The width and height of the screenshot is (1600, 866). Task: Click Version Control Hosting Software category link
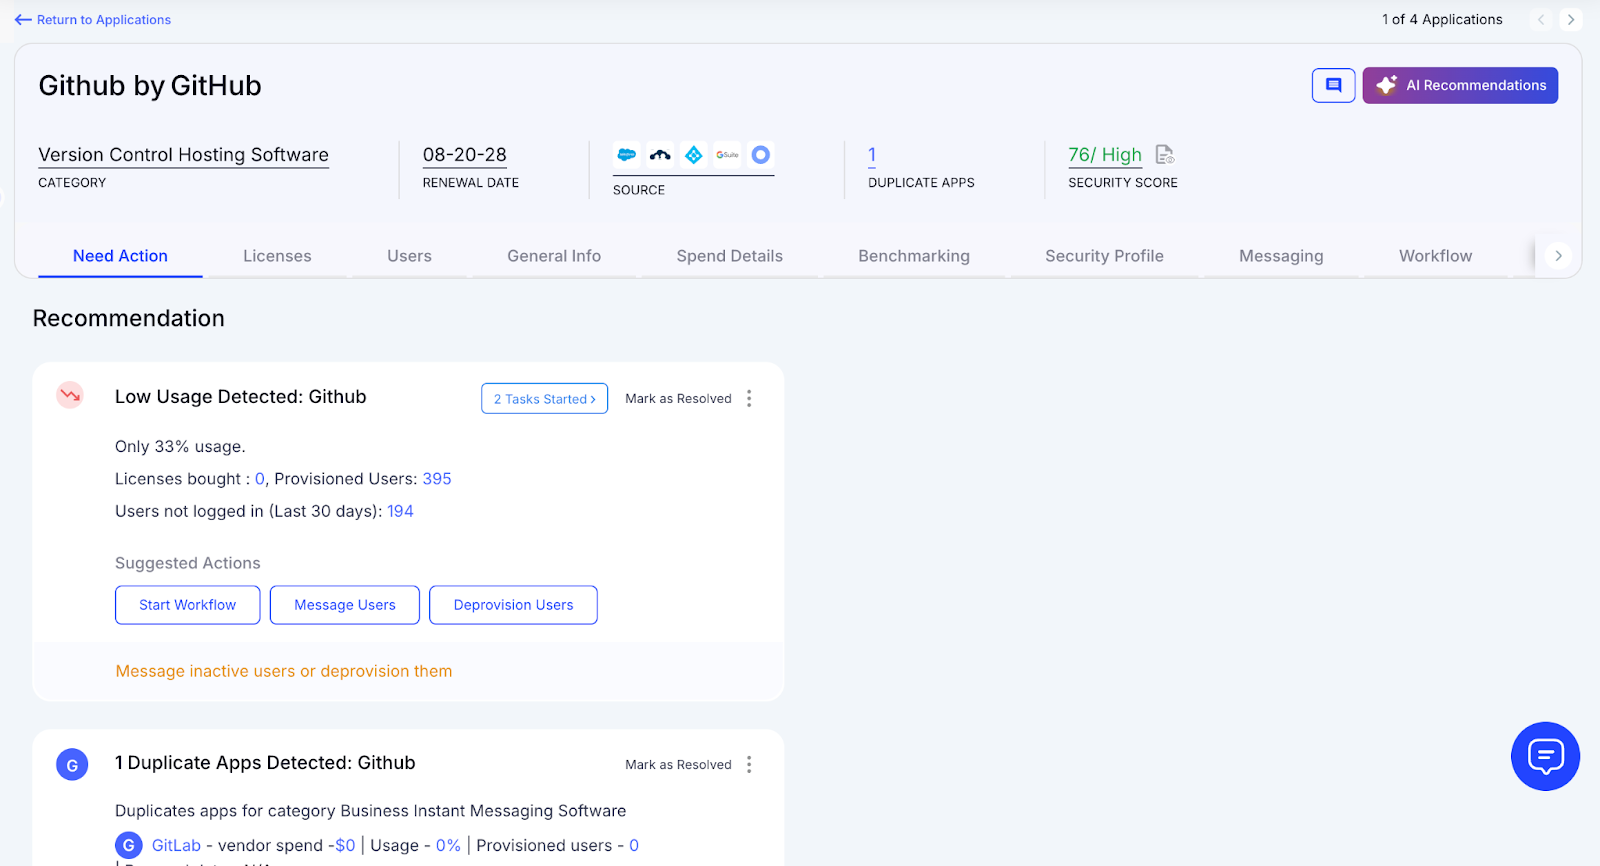[x=183, y=155]
